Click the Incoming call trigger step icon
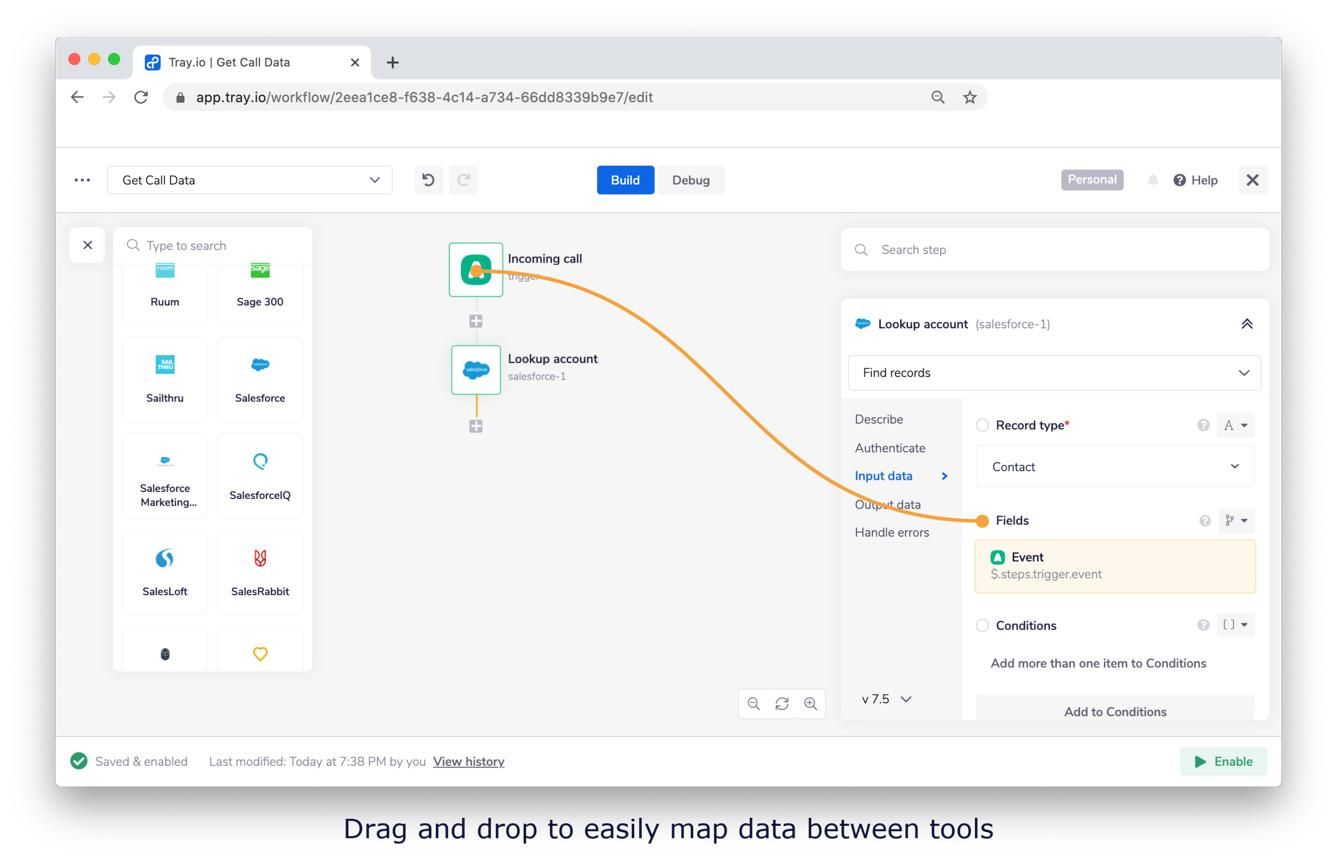This screenshot has height=860, width=1337. pos(476,270)
